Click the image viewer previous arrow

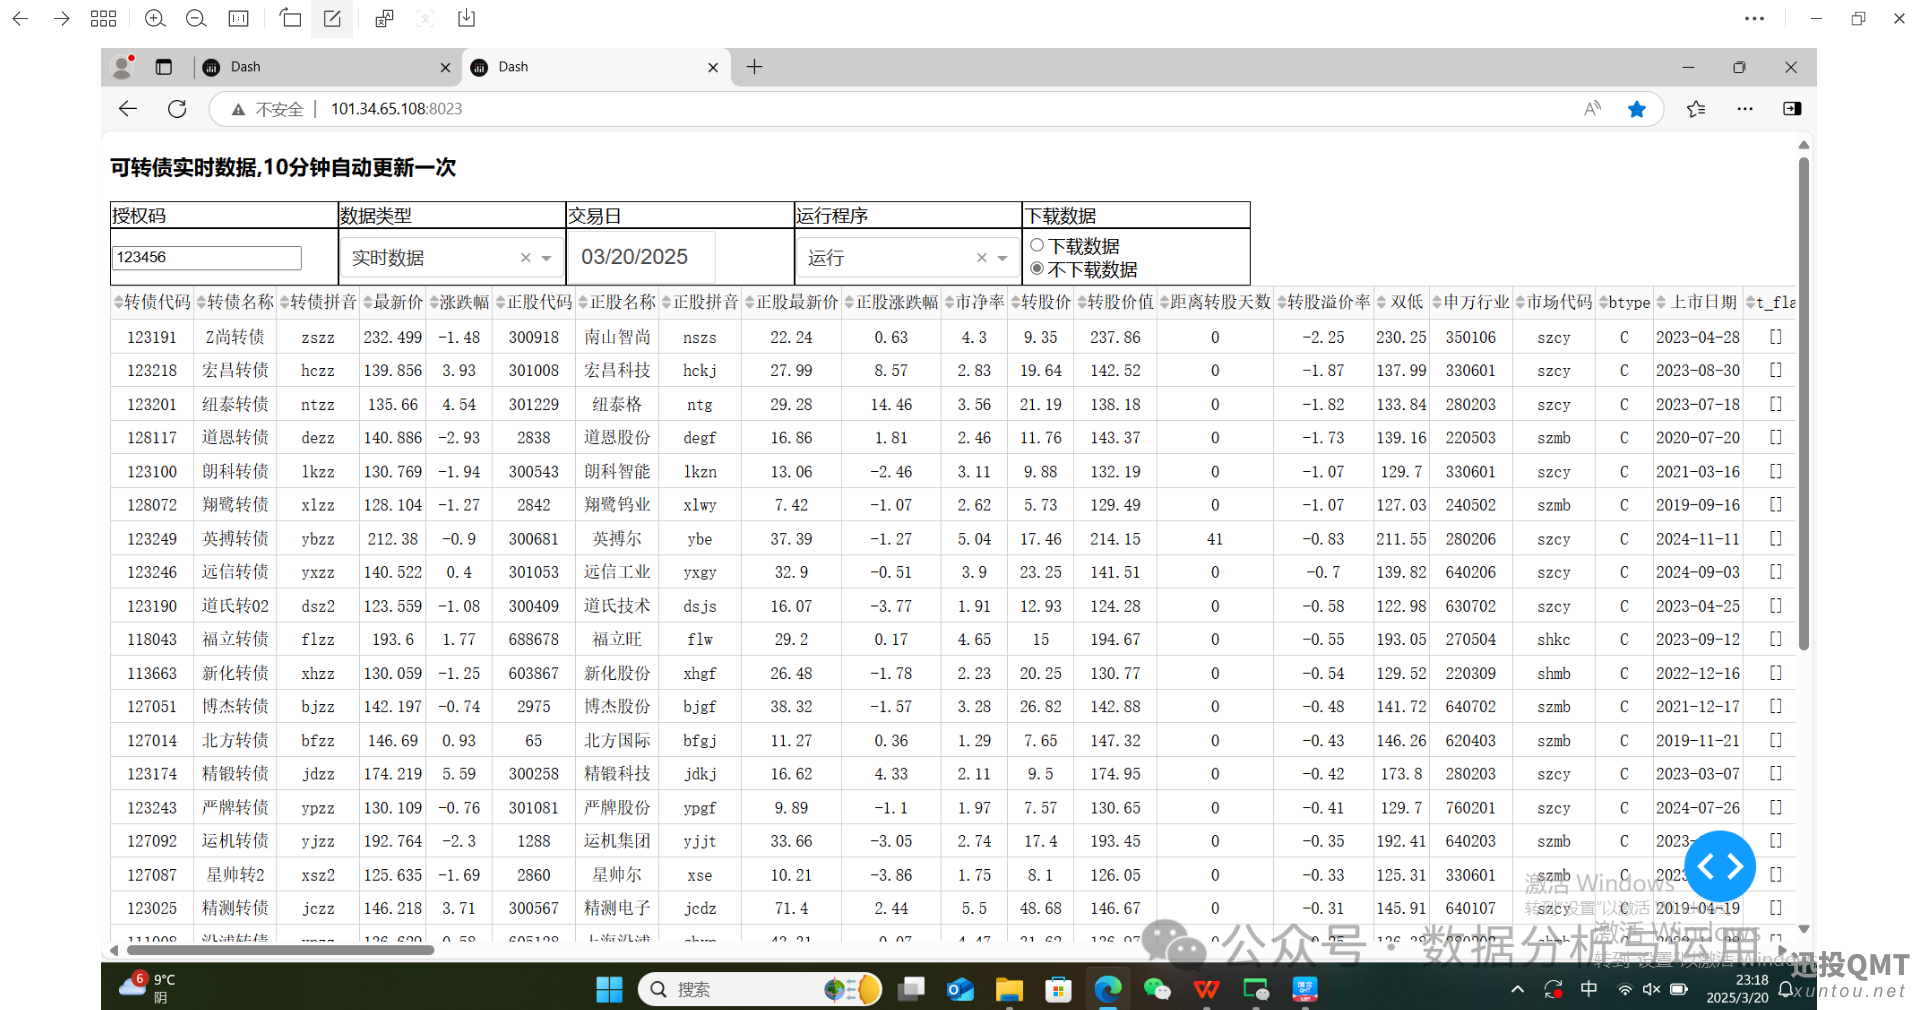(x=20, y=18)
